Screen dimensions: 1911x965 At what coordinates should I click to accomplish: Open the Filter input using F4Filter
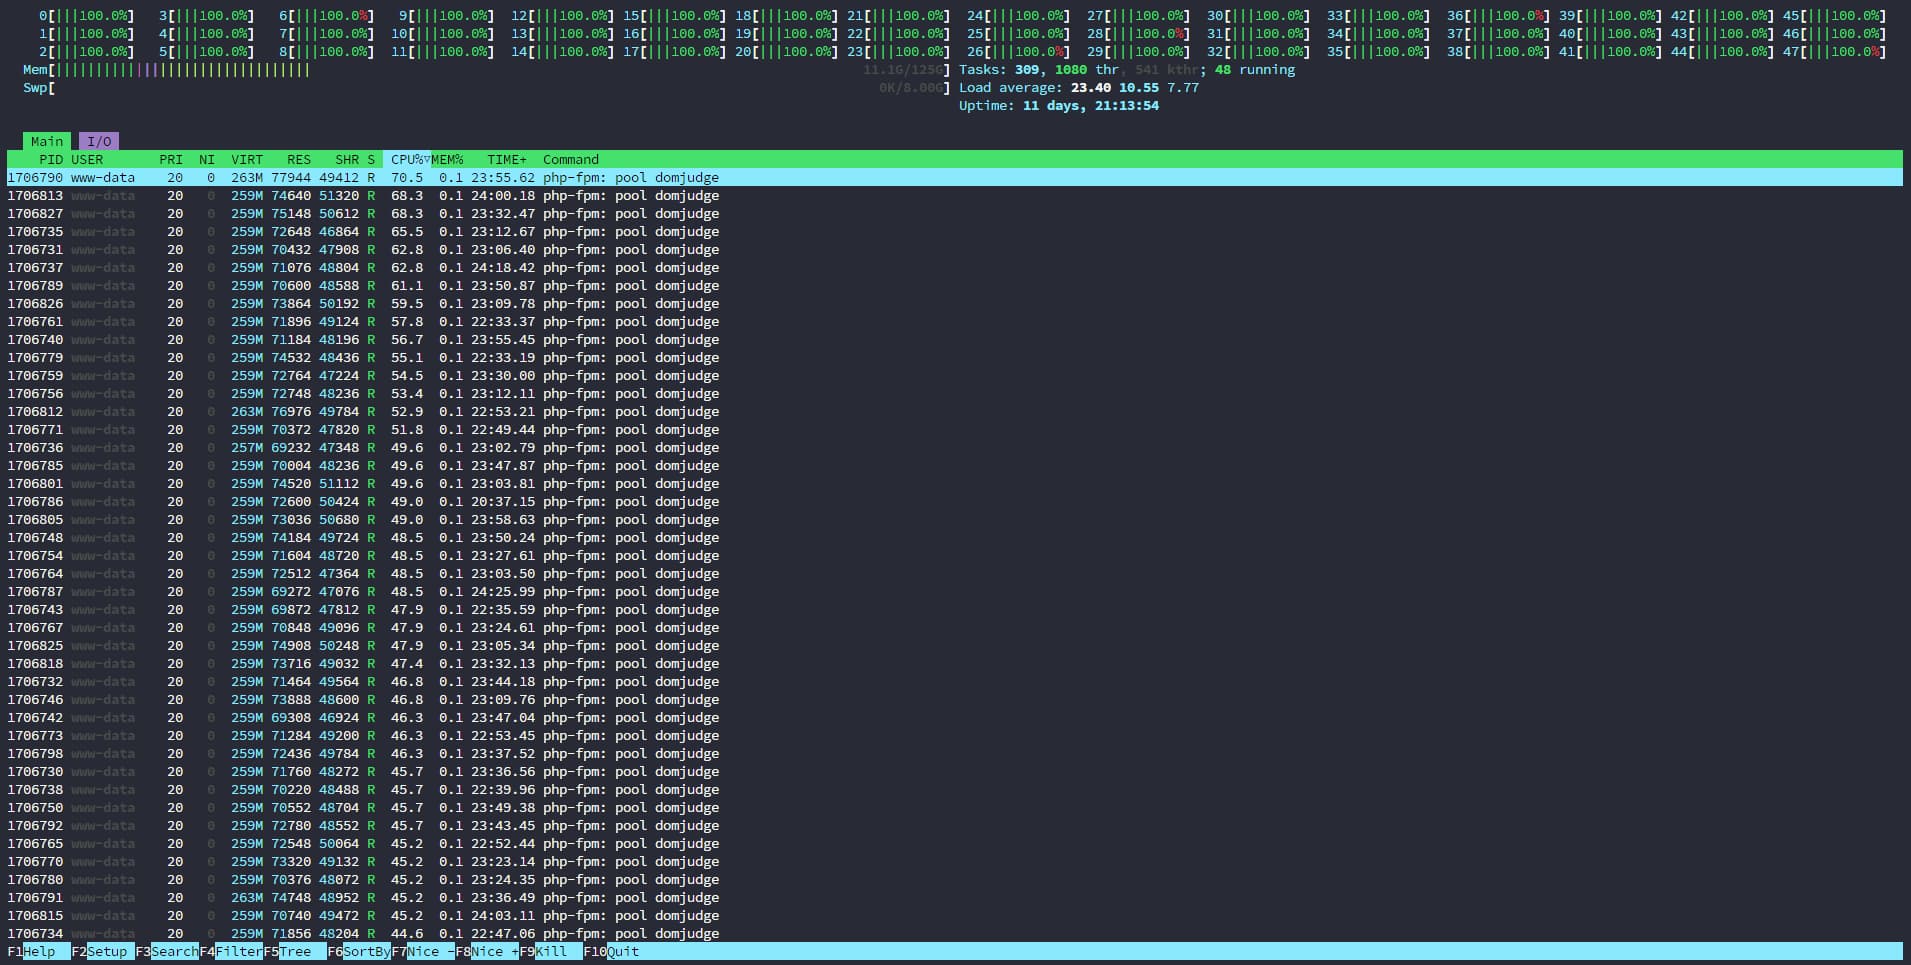[x=230, y=951]
